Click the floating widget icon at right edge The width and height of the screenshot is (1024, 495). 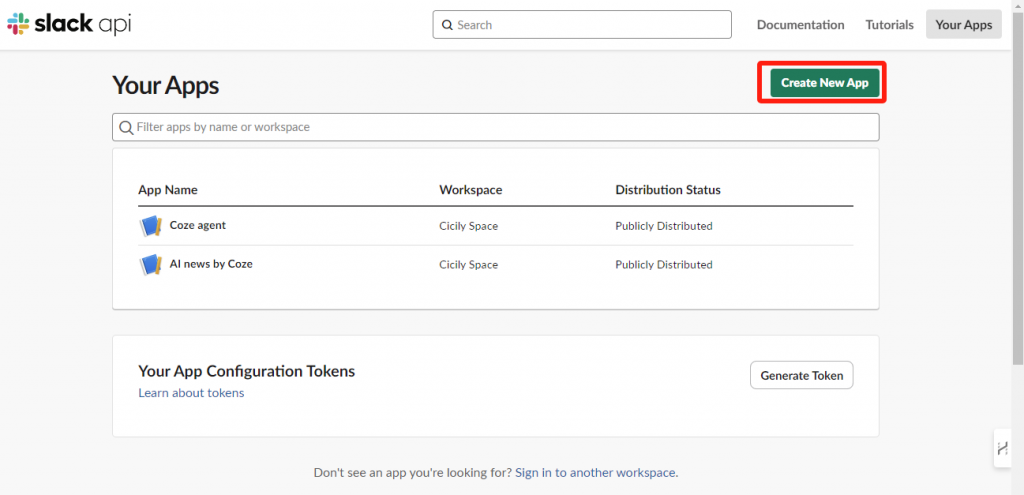pos(1002,449)
